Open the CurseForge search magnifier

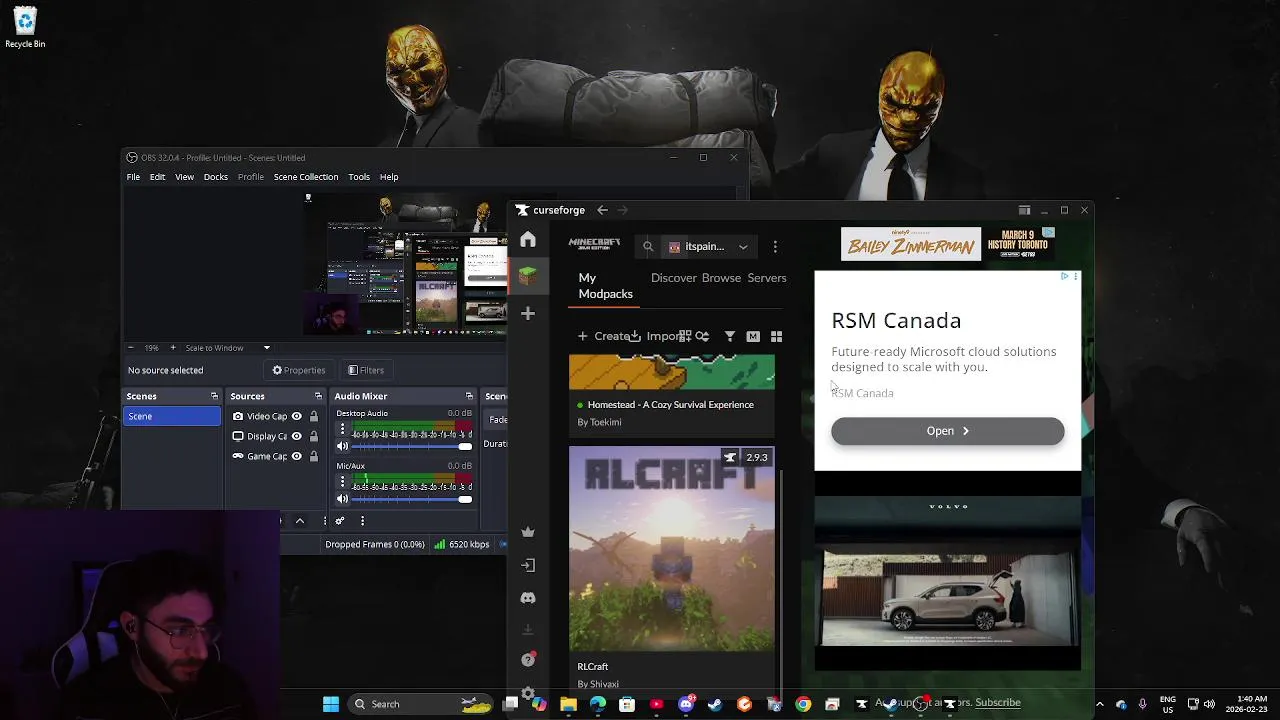tap(648, 247)
